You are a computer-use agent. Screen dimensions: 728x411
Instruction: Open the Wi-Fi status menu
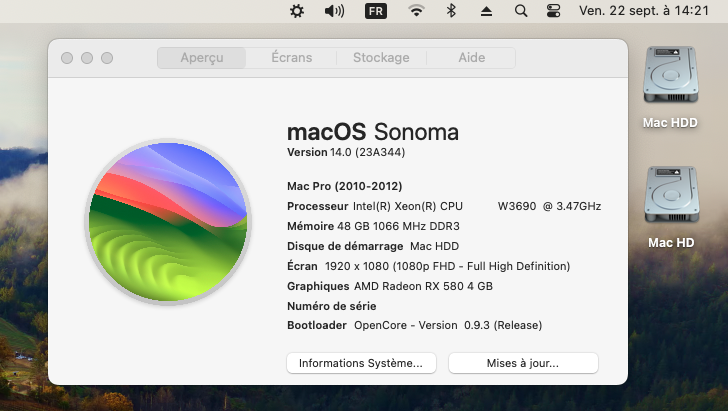click(x=416, y=11)
